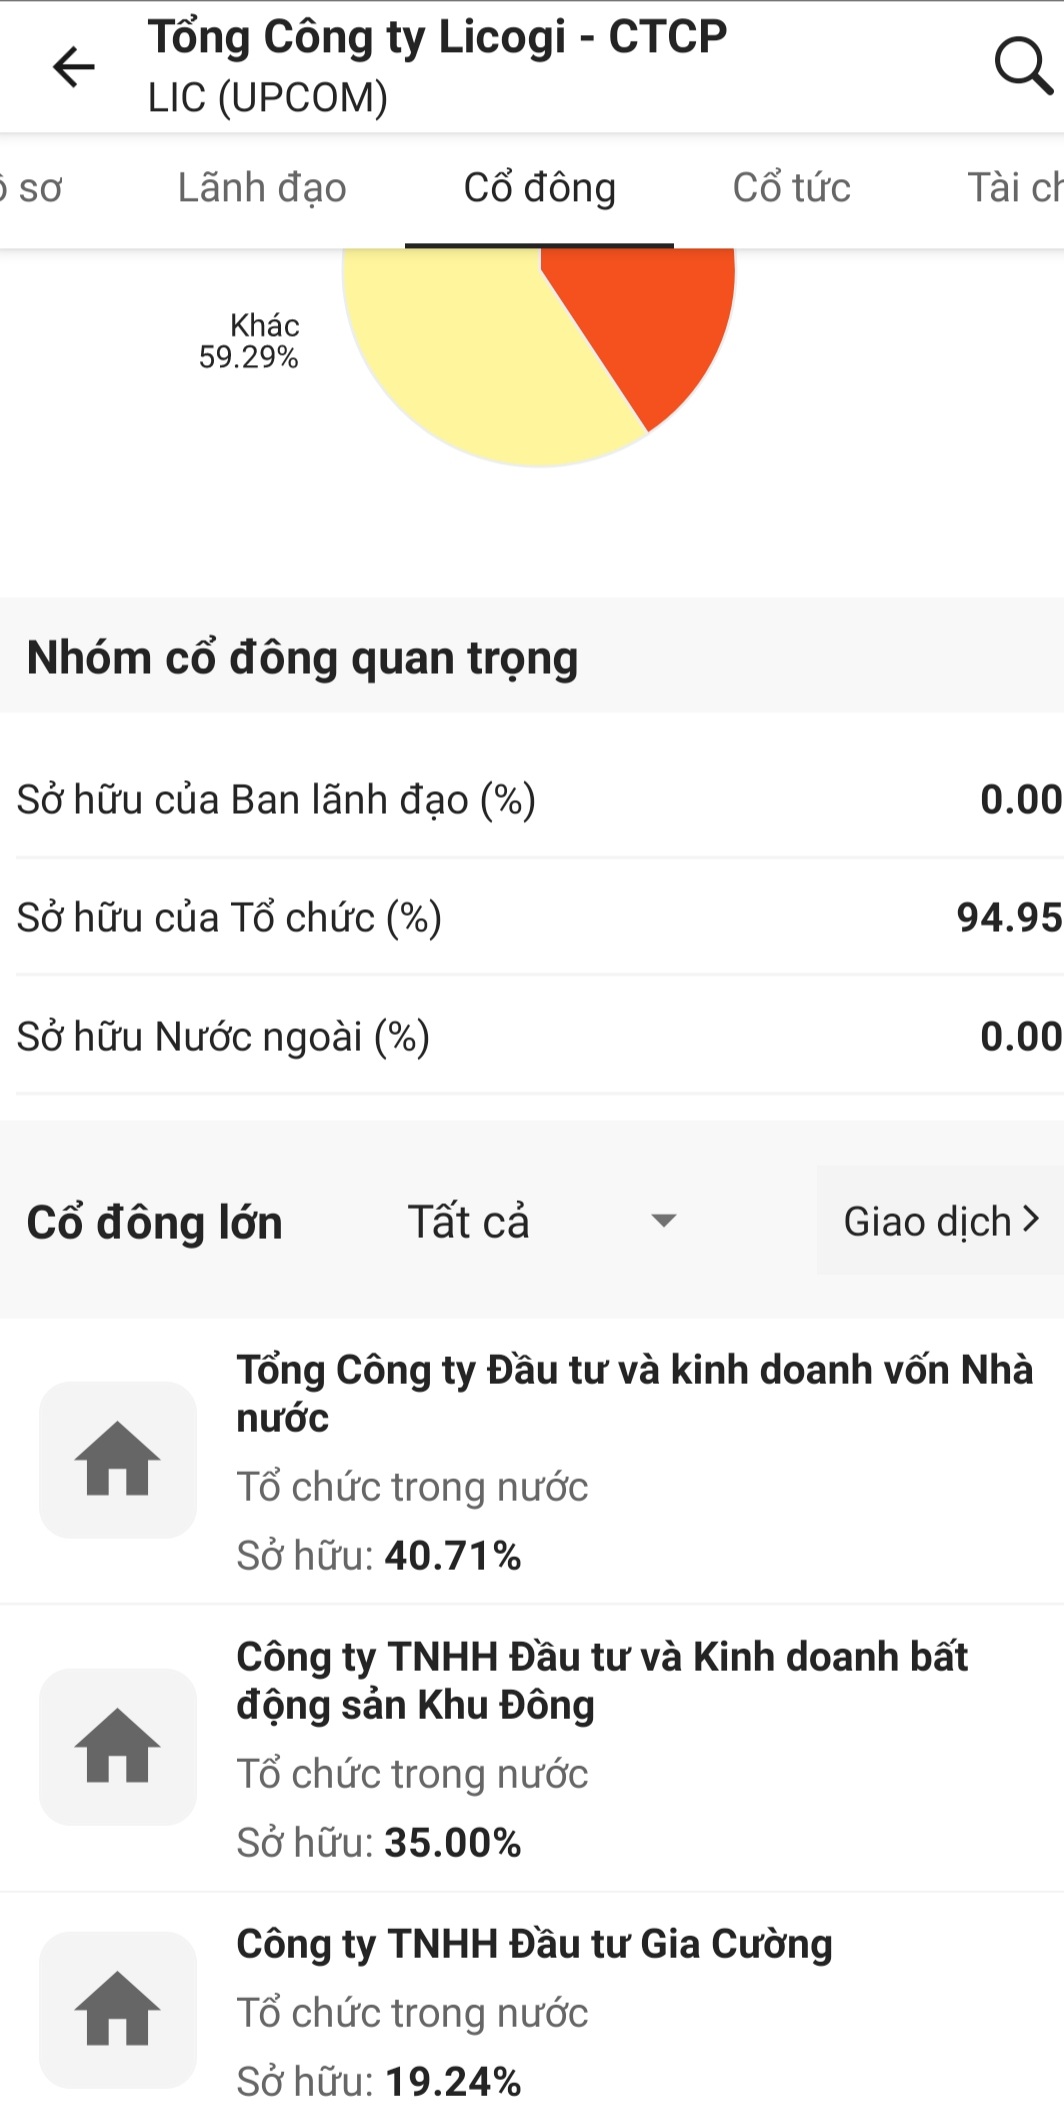This screenshot has width=1064, height=2118.
Task: Tap house icon for Vốn Nhà nước shareholder
Action: click(118, 1459)
